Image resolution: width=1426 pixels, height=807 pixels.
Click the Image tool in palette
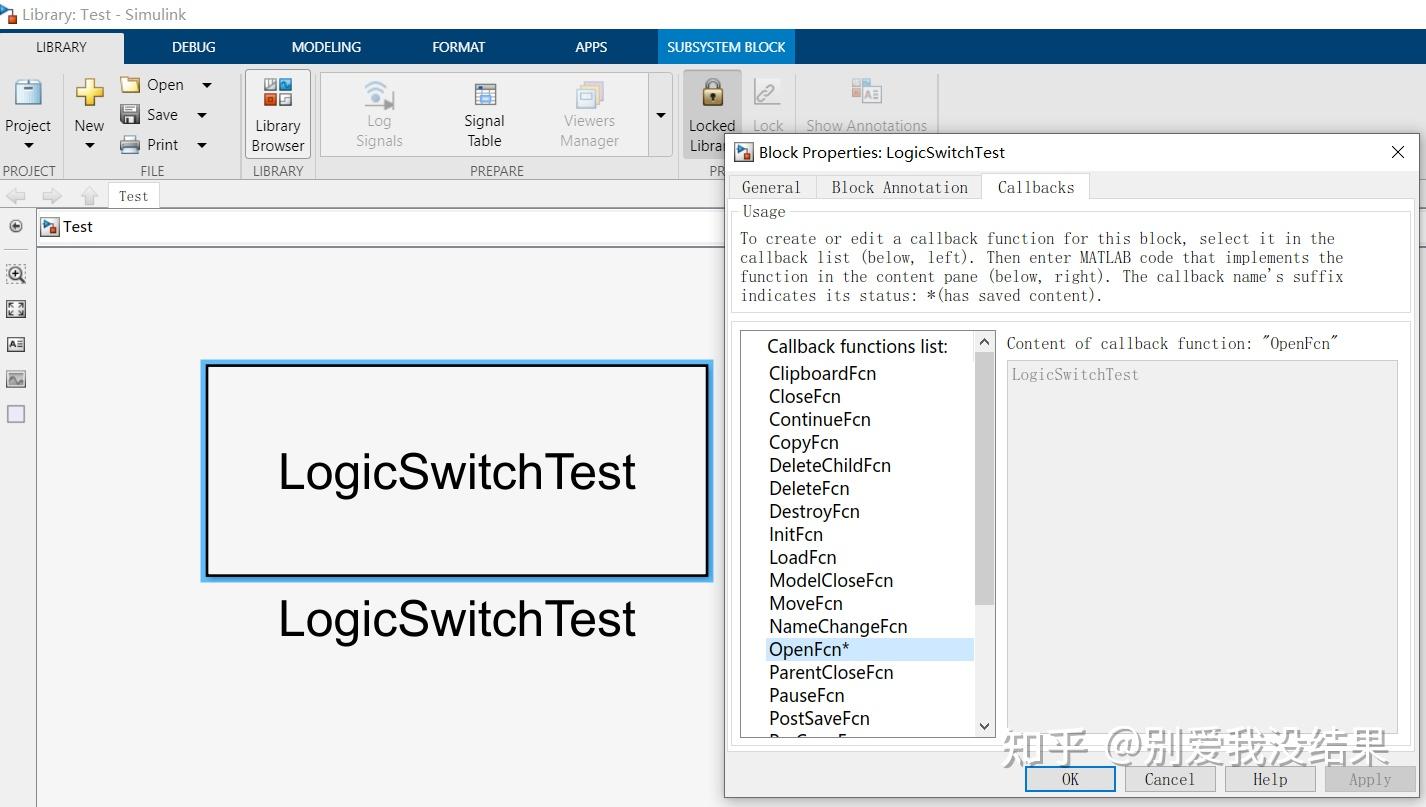coord(16,379)
